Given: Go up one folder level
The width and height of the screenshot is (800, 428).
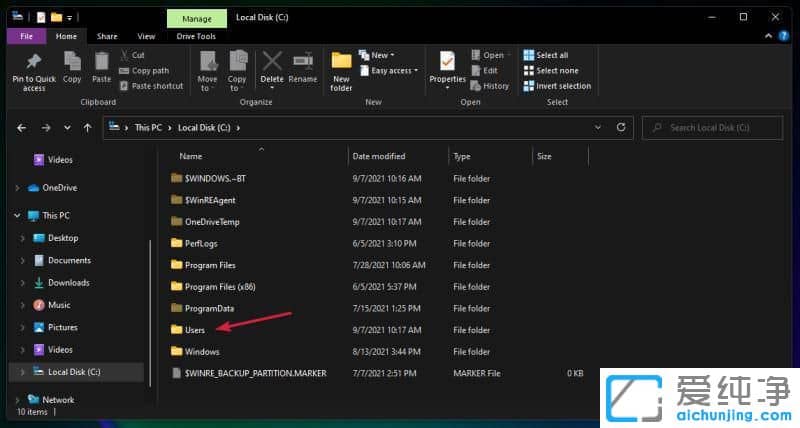Looking at the screenshot, I should pos(88,128).
